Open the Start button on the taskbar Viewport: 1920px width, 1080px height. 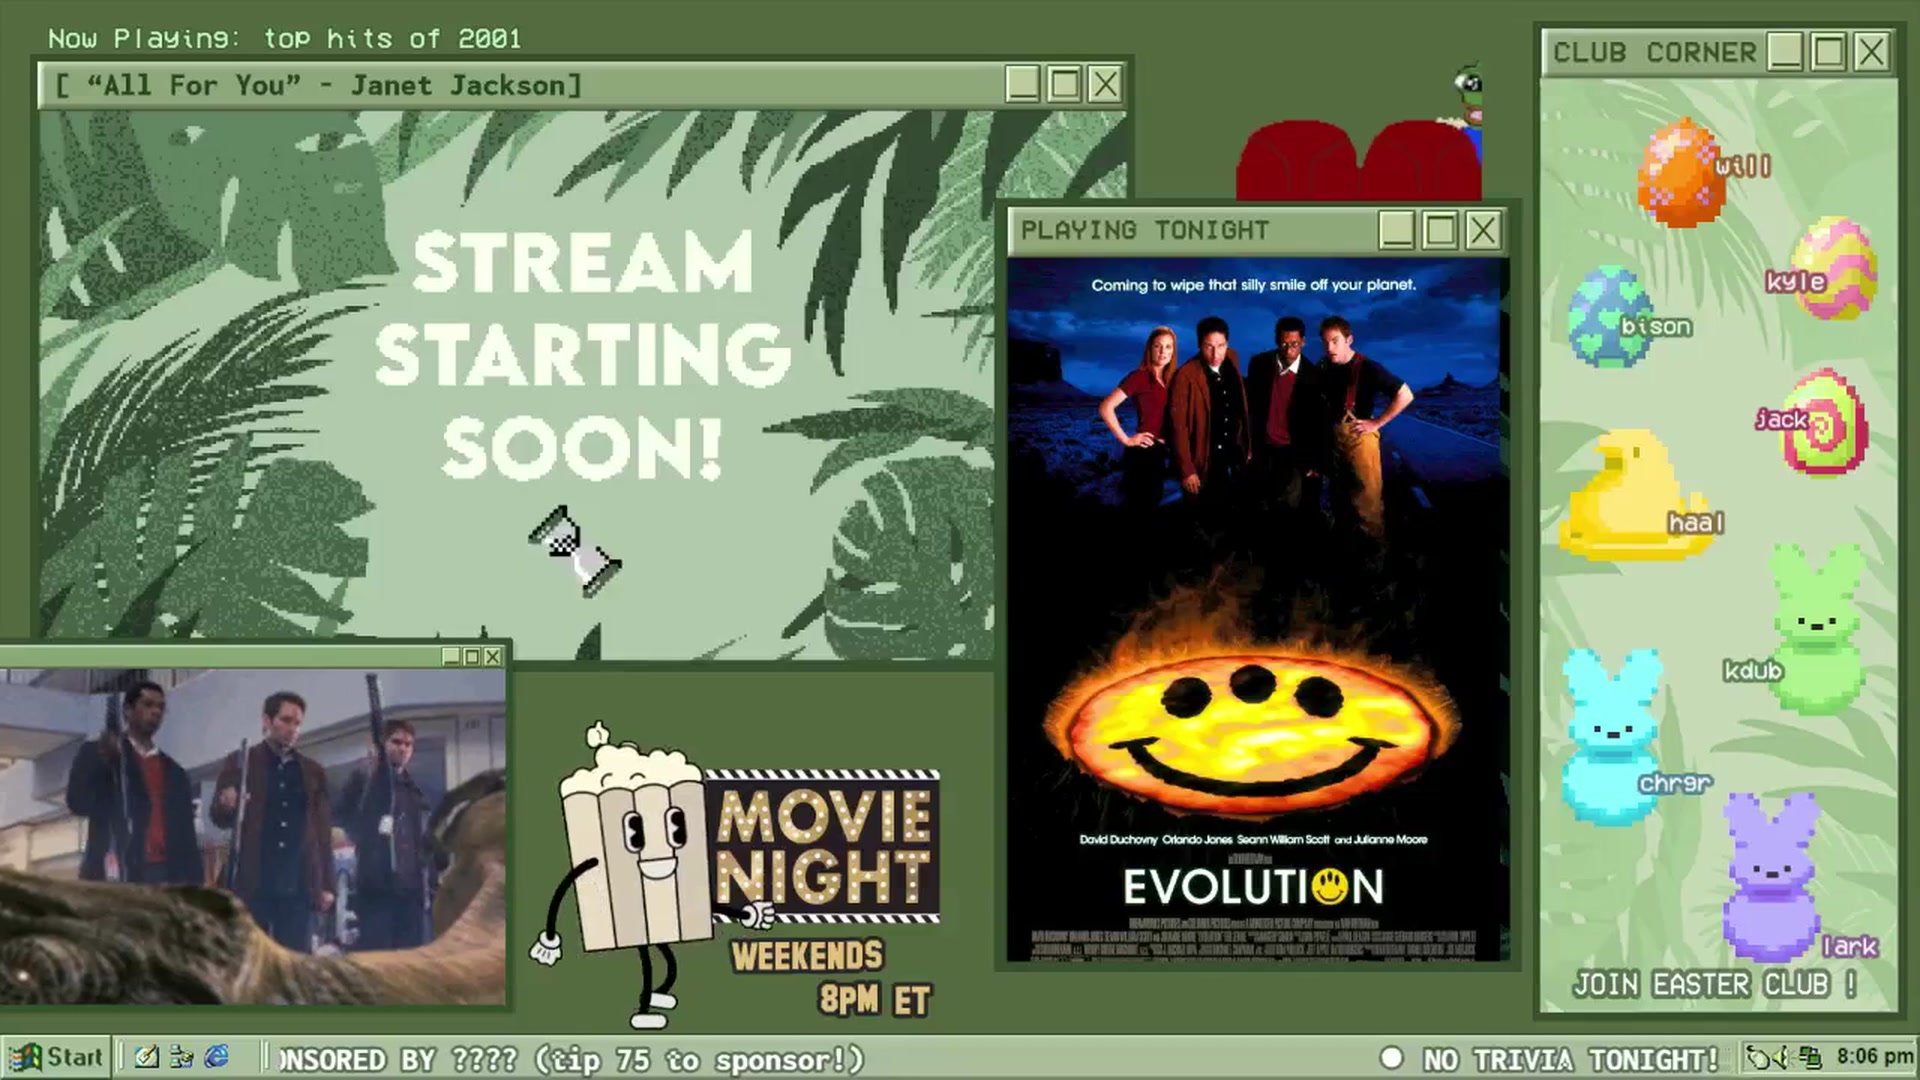[x=55, y=1057]
